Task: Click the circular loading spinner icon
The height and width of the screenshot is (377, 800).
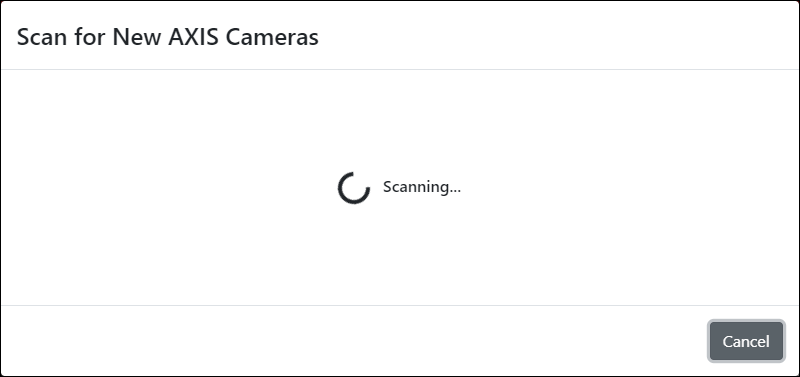Action: [354, 188]
